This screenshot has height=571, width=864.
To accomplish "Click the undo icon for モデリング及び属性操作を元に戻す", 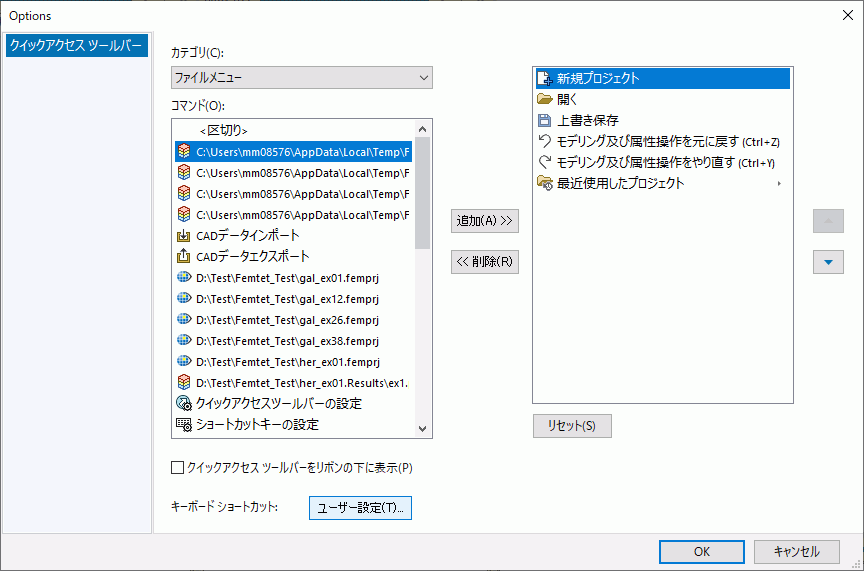I will click(545, 141).
